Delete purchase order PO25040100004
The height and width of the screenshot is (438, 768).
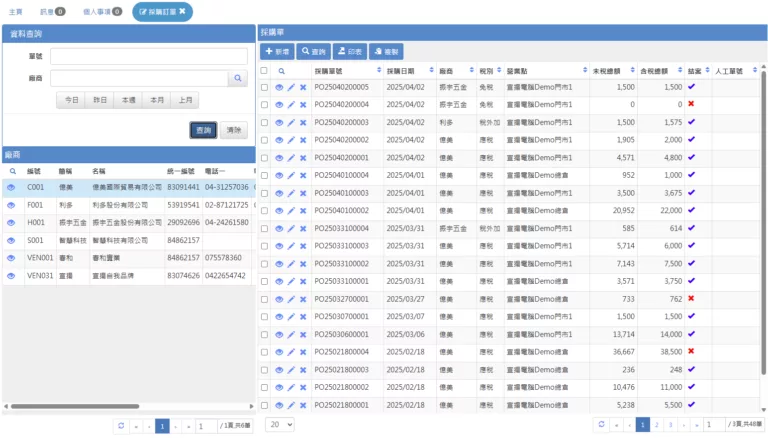[x=303, y=175]
